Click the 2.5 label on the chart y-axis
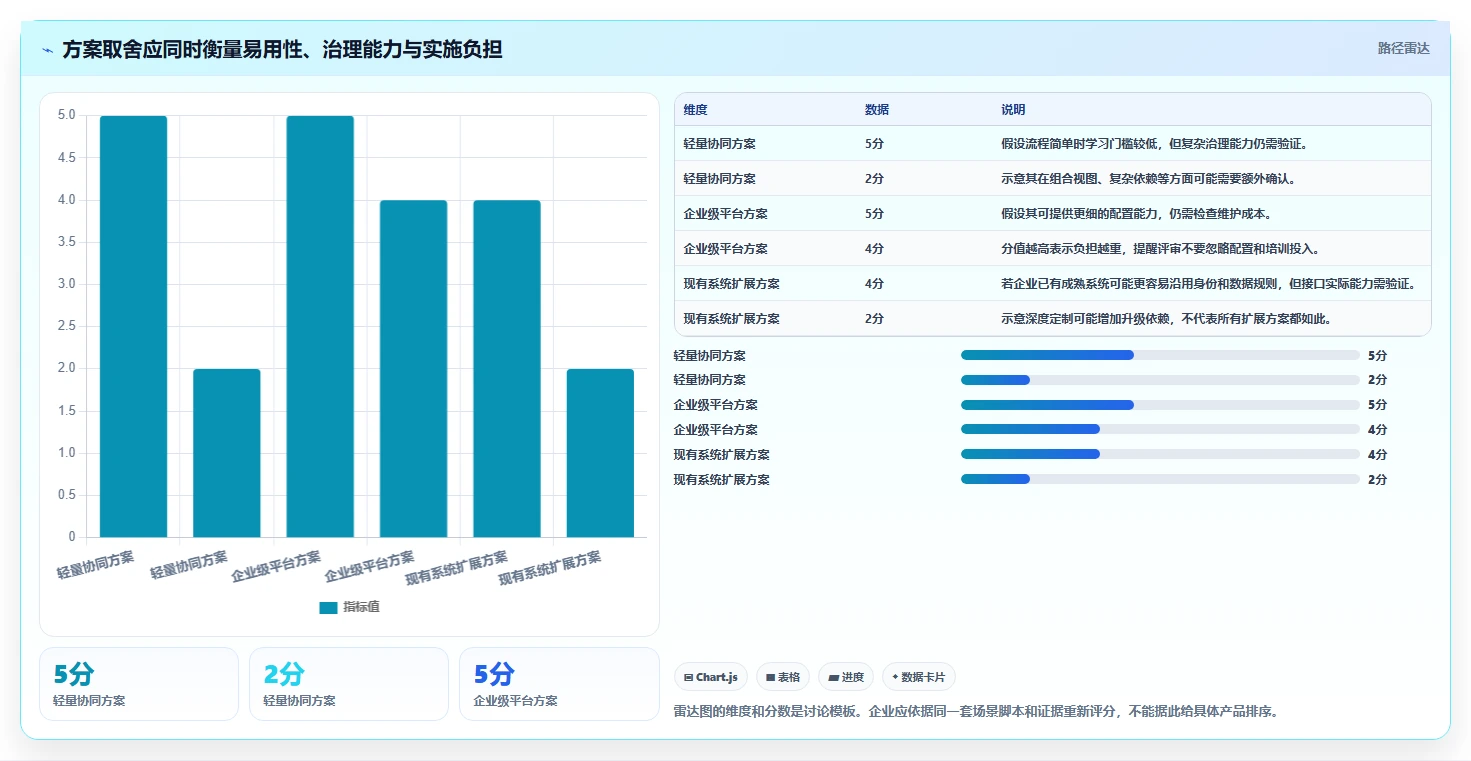The image size is (1471, 761). 67,326
